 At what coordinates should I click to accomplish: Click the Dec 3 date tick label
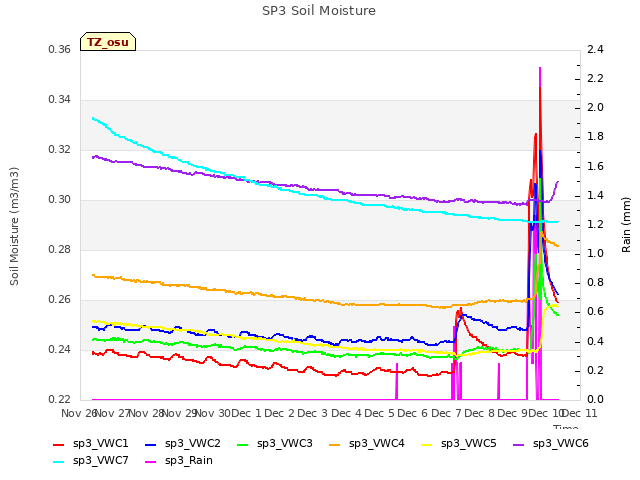[313, 414]
